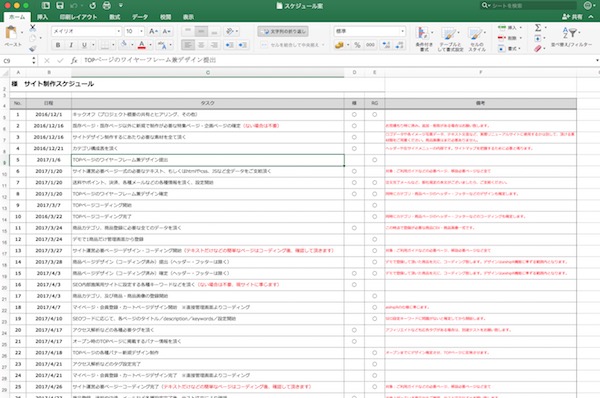Open the font name dropdown (メイリオ)
This screenshot has width=600, height=398.
(119, 31)
